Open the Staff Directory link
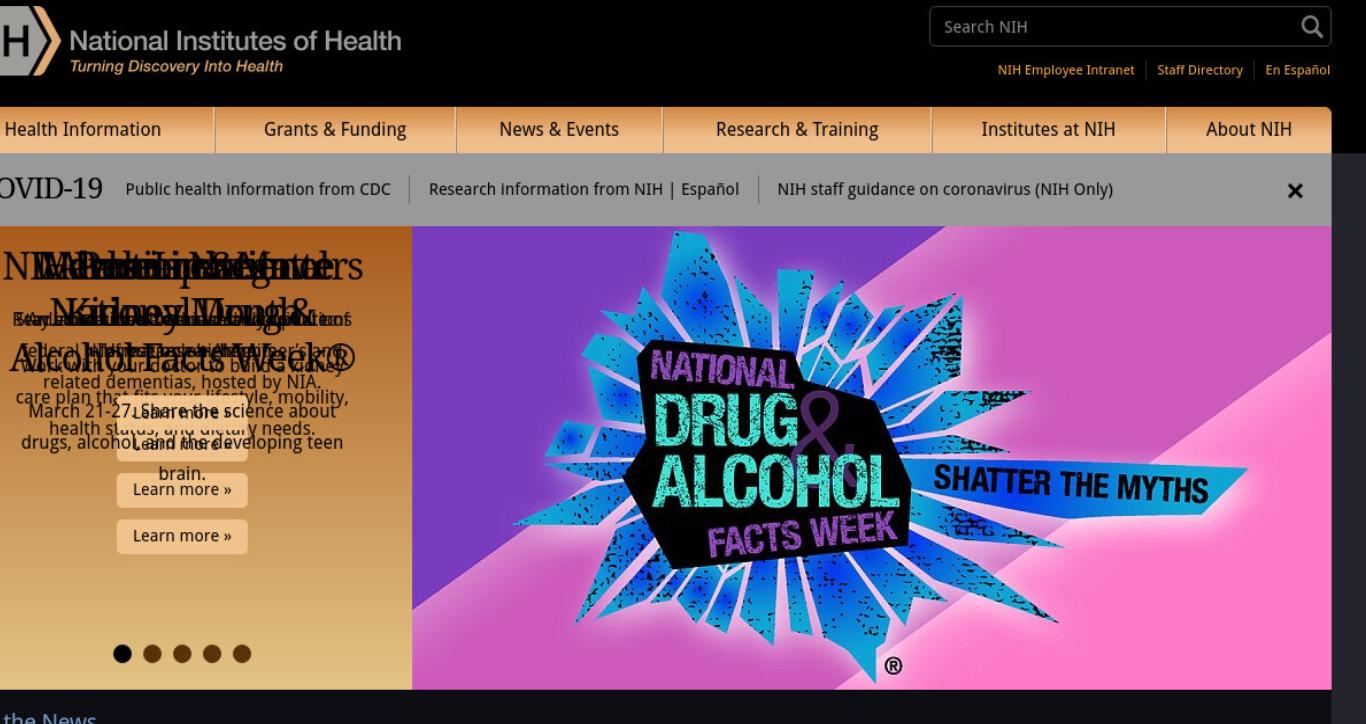The image size is (1366, 724). [x=1200, y=70]
